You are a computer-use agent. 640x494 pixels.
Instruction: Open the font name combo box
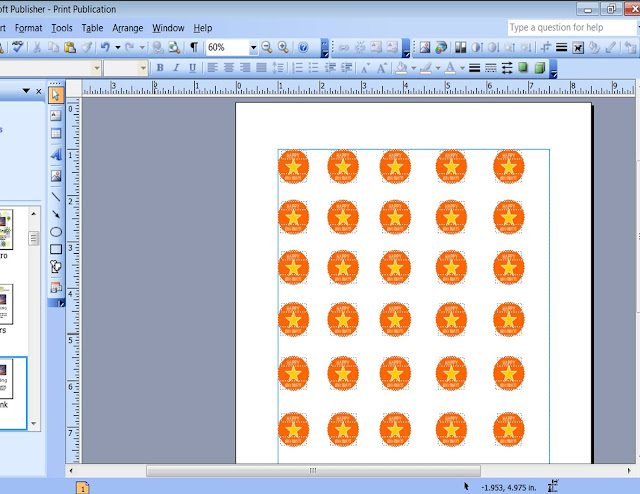[50, 68]
